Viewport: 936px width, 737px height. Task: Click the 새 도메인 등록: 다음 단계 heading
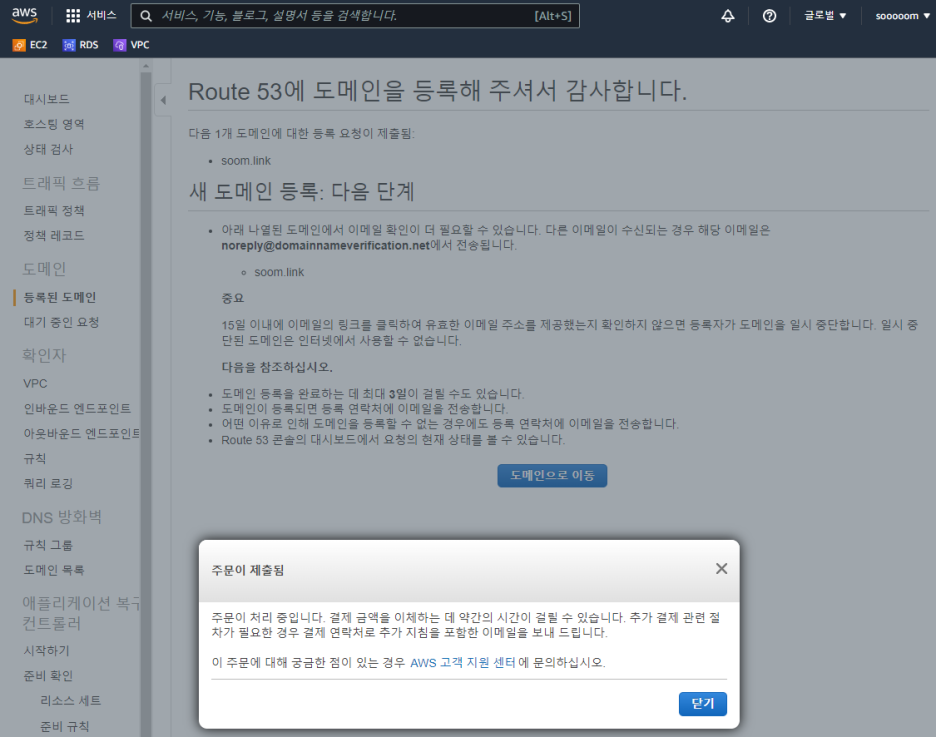tap(301, 192)
